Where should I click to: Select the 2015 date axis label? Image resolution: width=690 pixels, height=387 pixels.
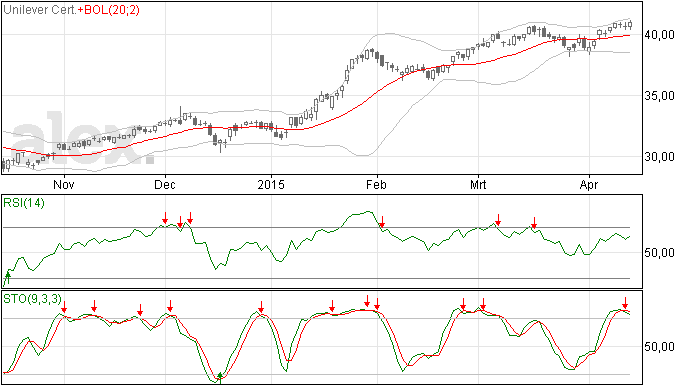(x=271, y=184)
